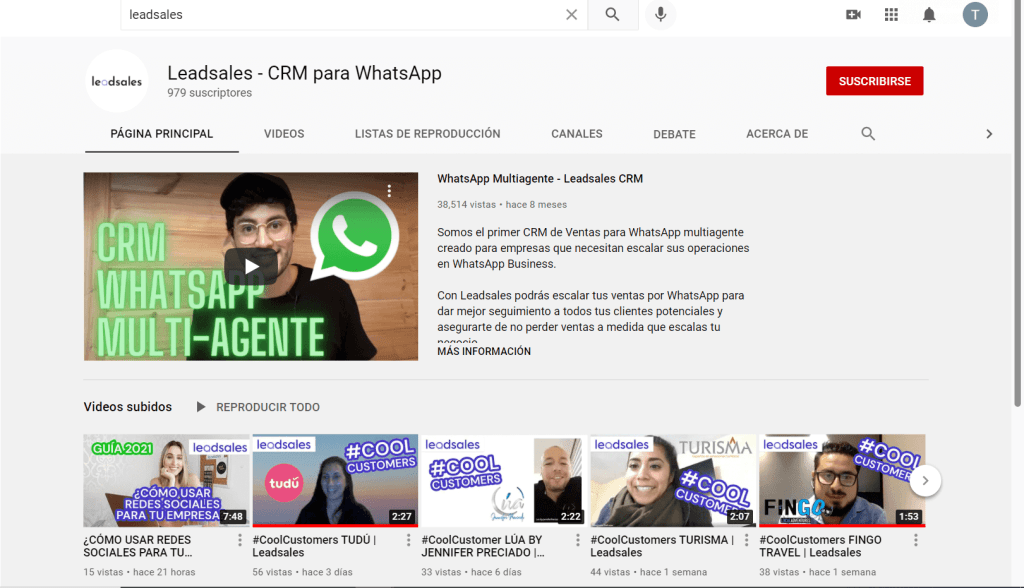Click the 33 vistas hace 6 días text
Viewport: 1024px width, 588px height.
coord(472,572)
